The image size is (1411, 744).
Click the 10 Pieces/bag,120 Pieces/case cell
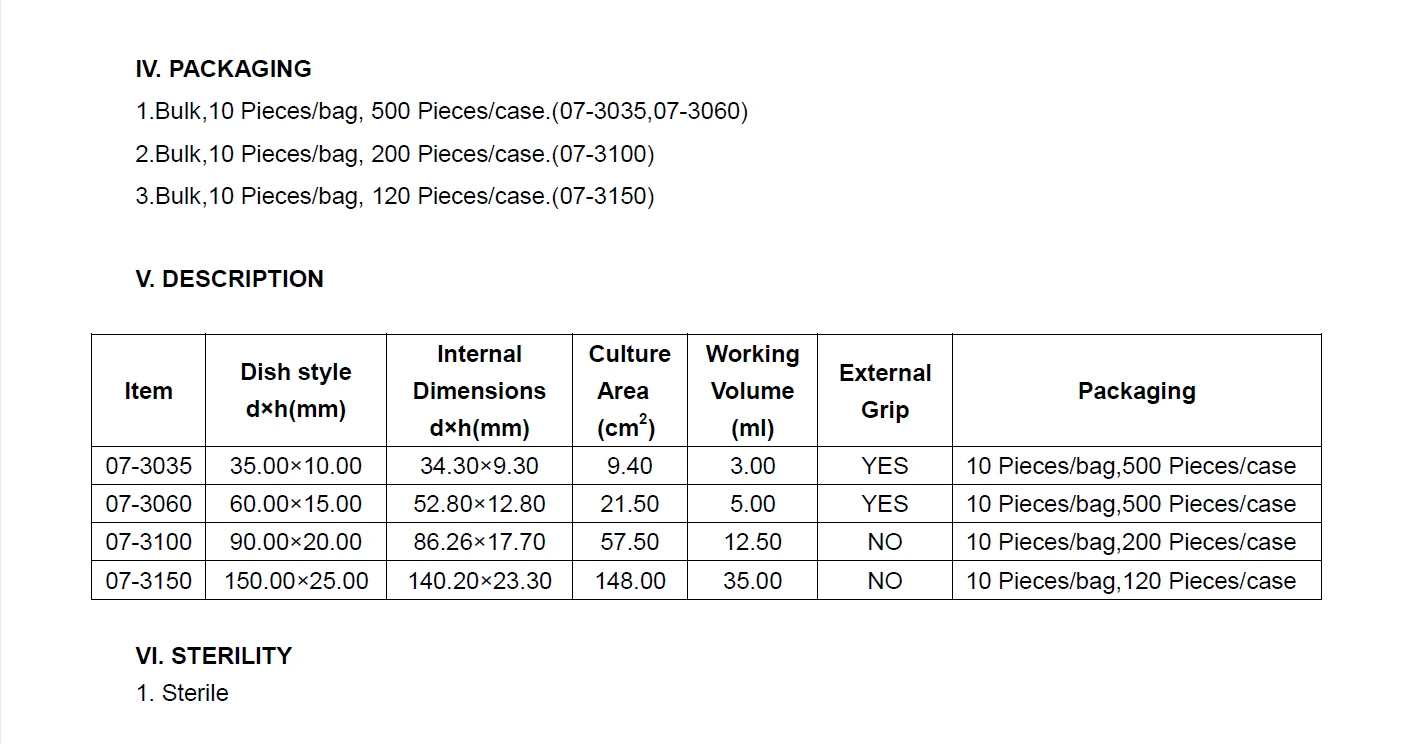1137,581
